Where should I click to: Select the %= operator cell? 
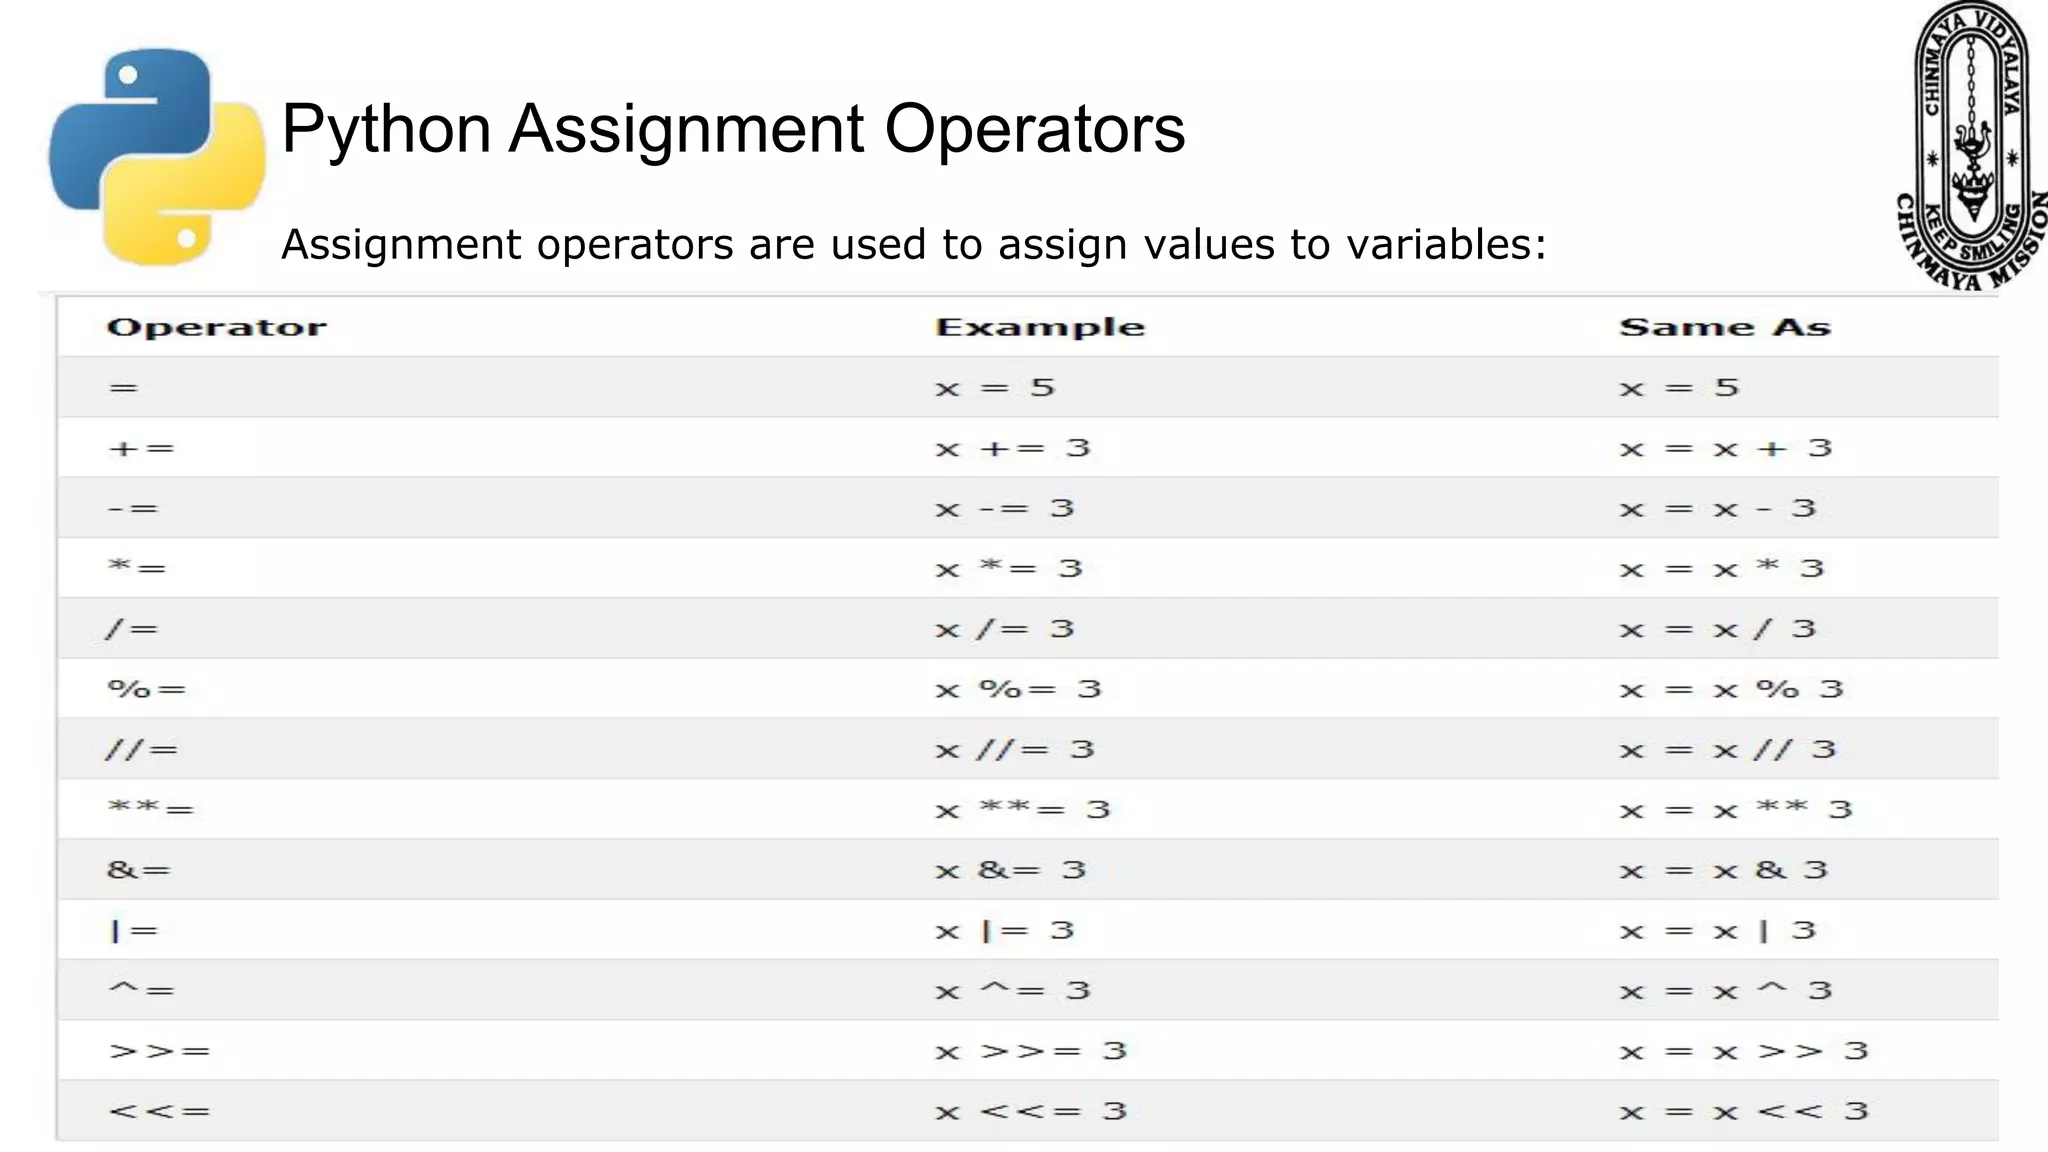tap(147, 689)
